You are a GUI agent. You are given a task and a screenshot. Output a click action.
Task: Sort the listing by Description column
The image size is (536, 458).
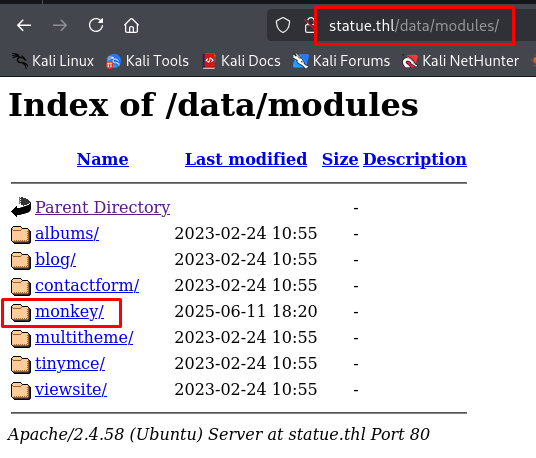coord(415,159)
